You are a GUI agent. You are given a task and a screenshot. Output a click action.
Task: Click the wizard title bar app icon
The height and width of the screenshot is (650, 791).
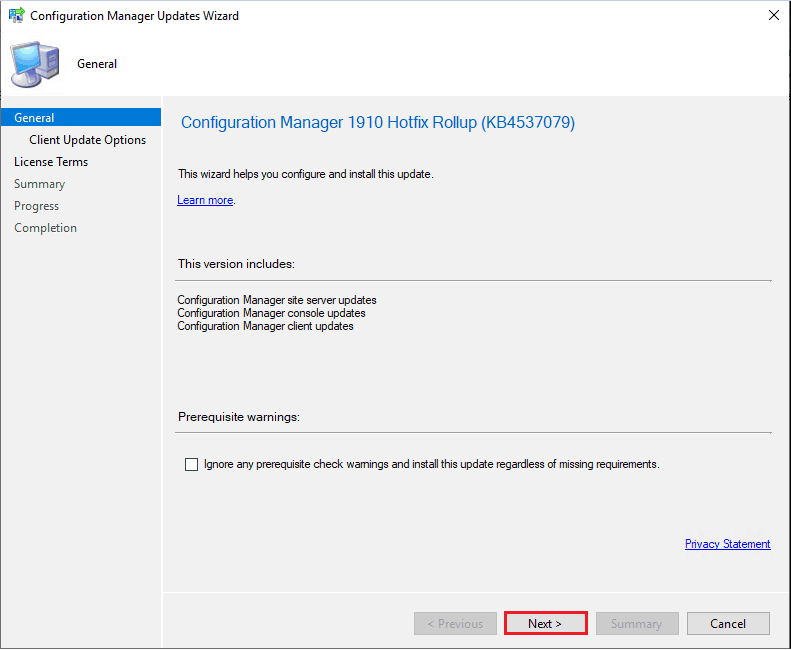point(17,15)
